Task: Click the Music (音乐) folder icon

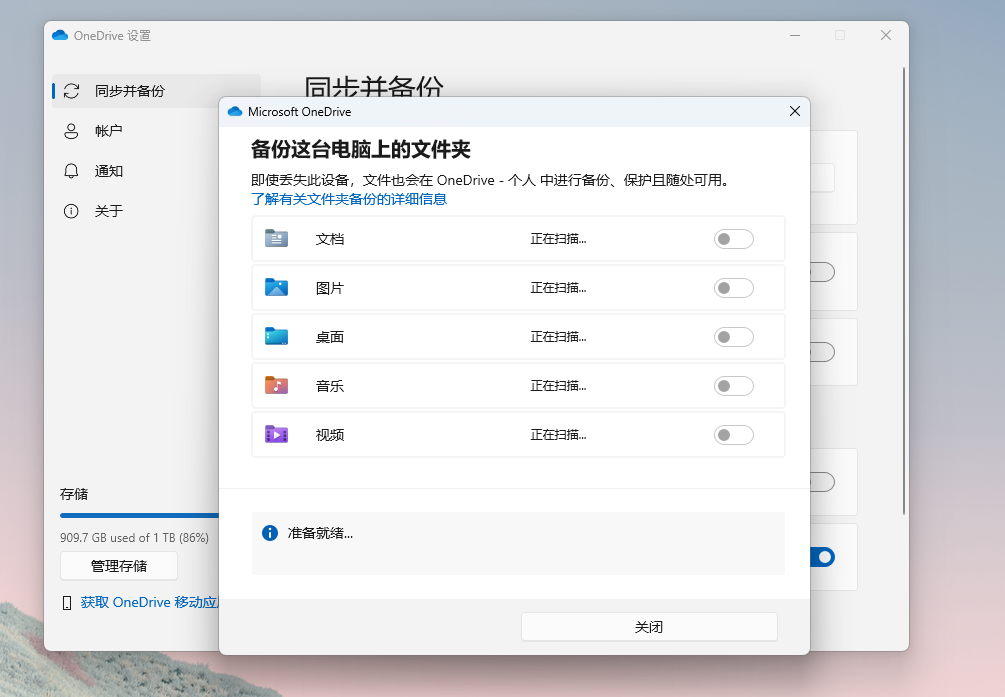Action: 276,385
